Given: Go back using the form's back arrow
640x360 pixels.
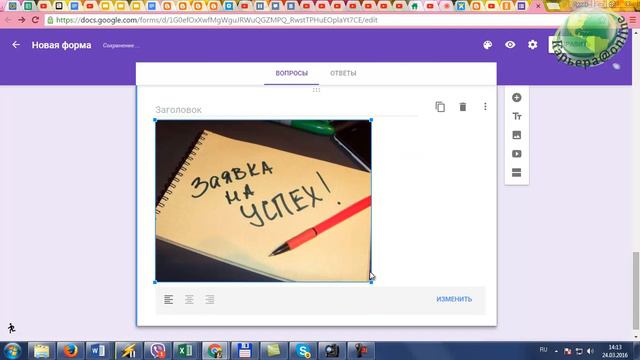Looking at the screenshot, I should [16, 44].
